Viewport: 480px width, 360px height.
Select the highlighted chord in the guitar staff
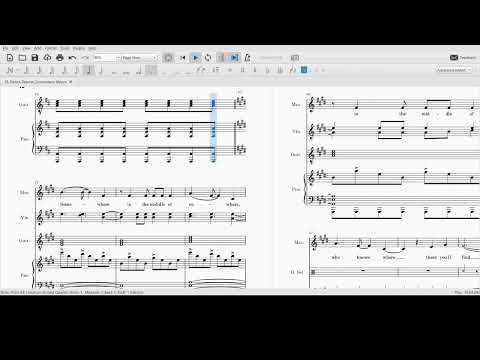click(213, 104)
